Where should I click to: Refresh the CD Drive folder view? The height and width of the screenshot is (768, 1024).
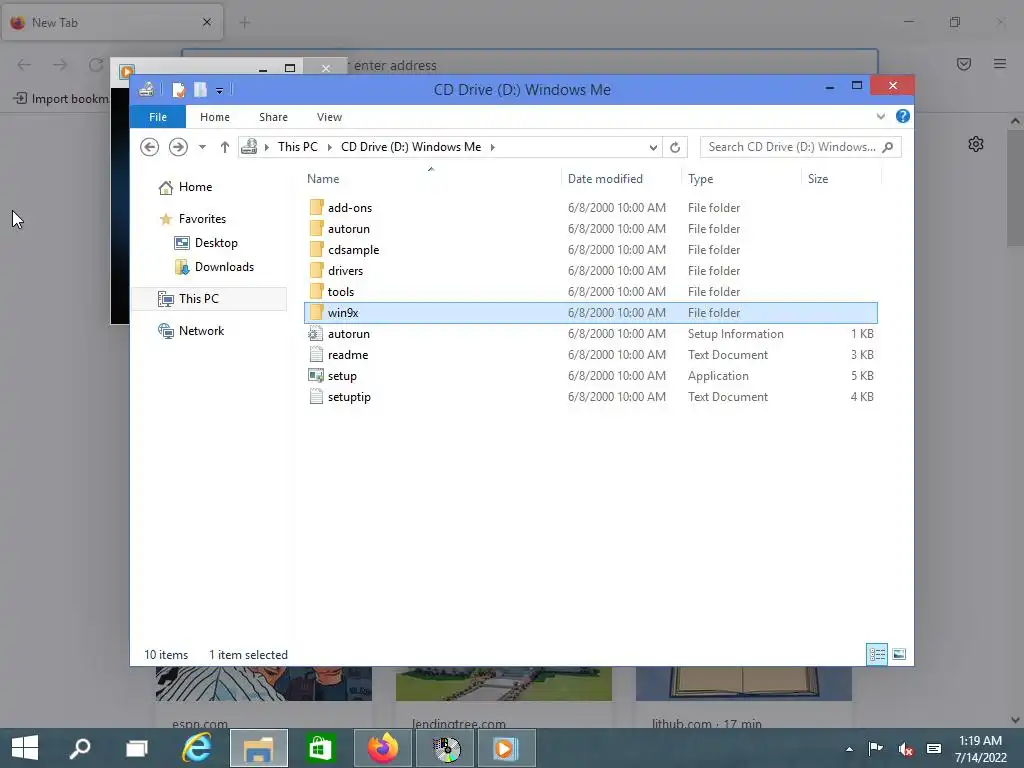pos(675,147)
